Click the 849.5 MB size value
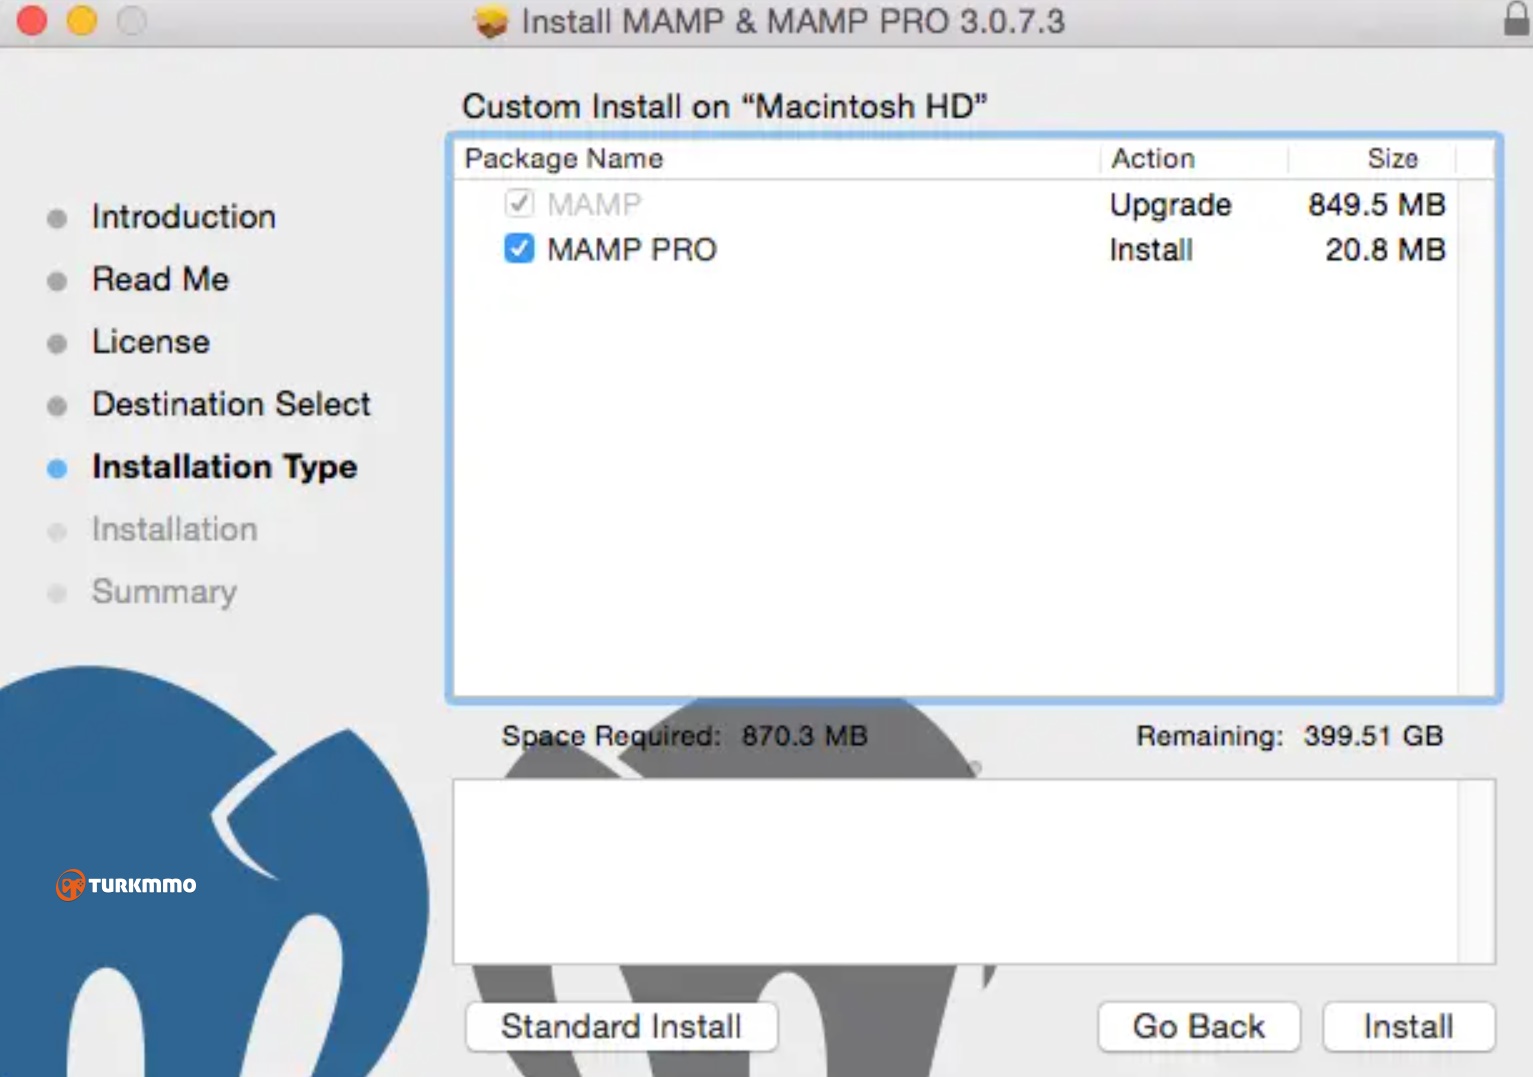The height and width of the screenshot is (1077, 1533). pos(1377,204)
